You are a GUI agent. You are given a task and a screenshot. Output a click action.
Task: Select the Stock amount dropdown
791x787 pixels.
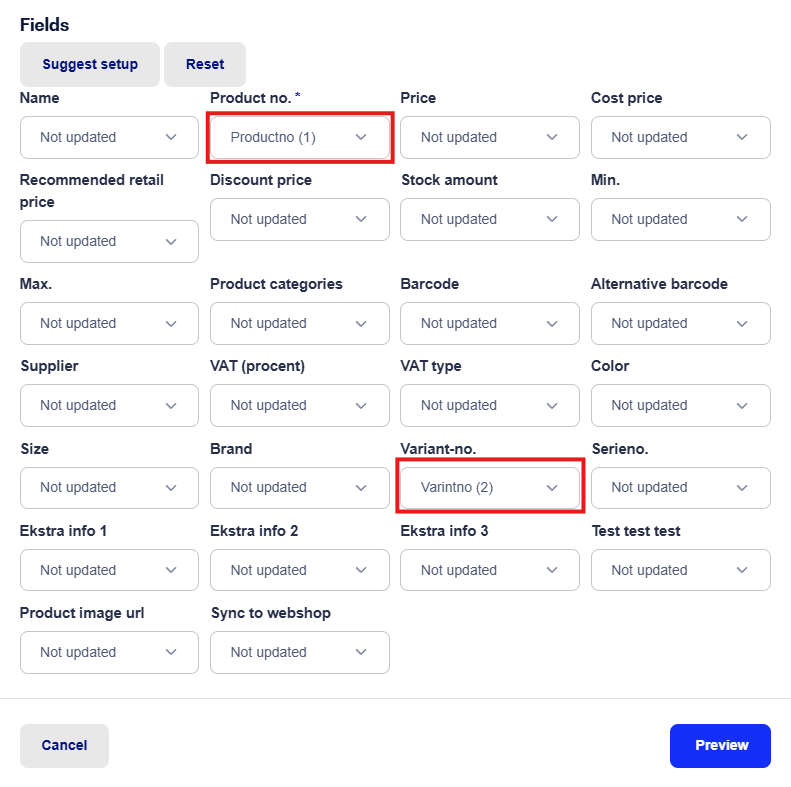490,219
